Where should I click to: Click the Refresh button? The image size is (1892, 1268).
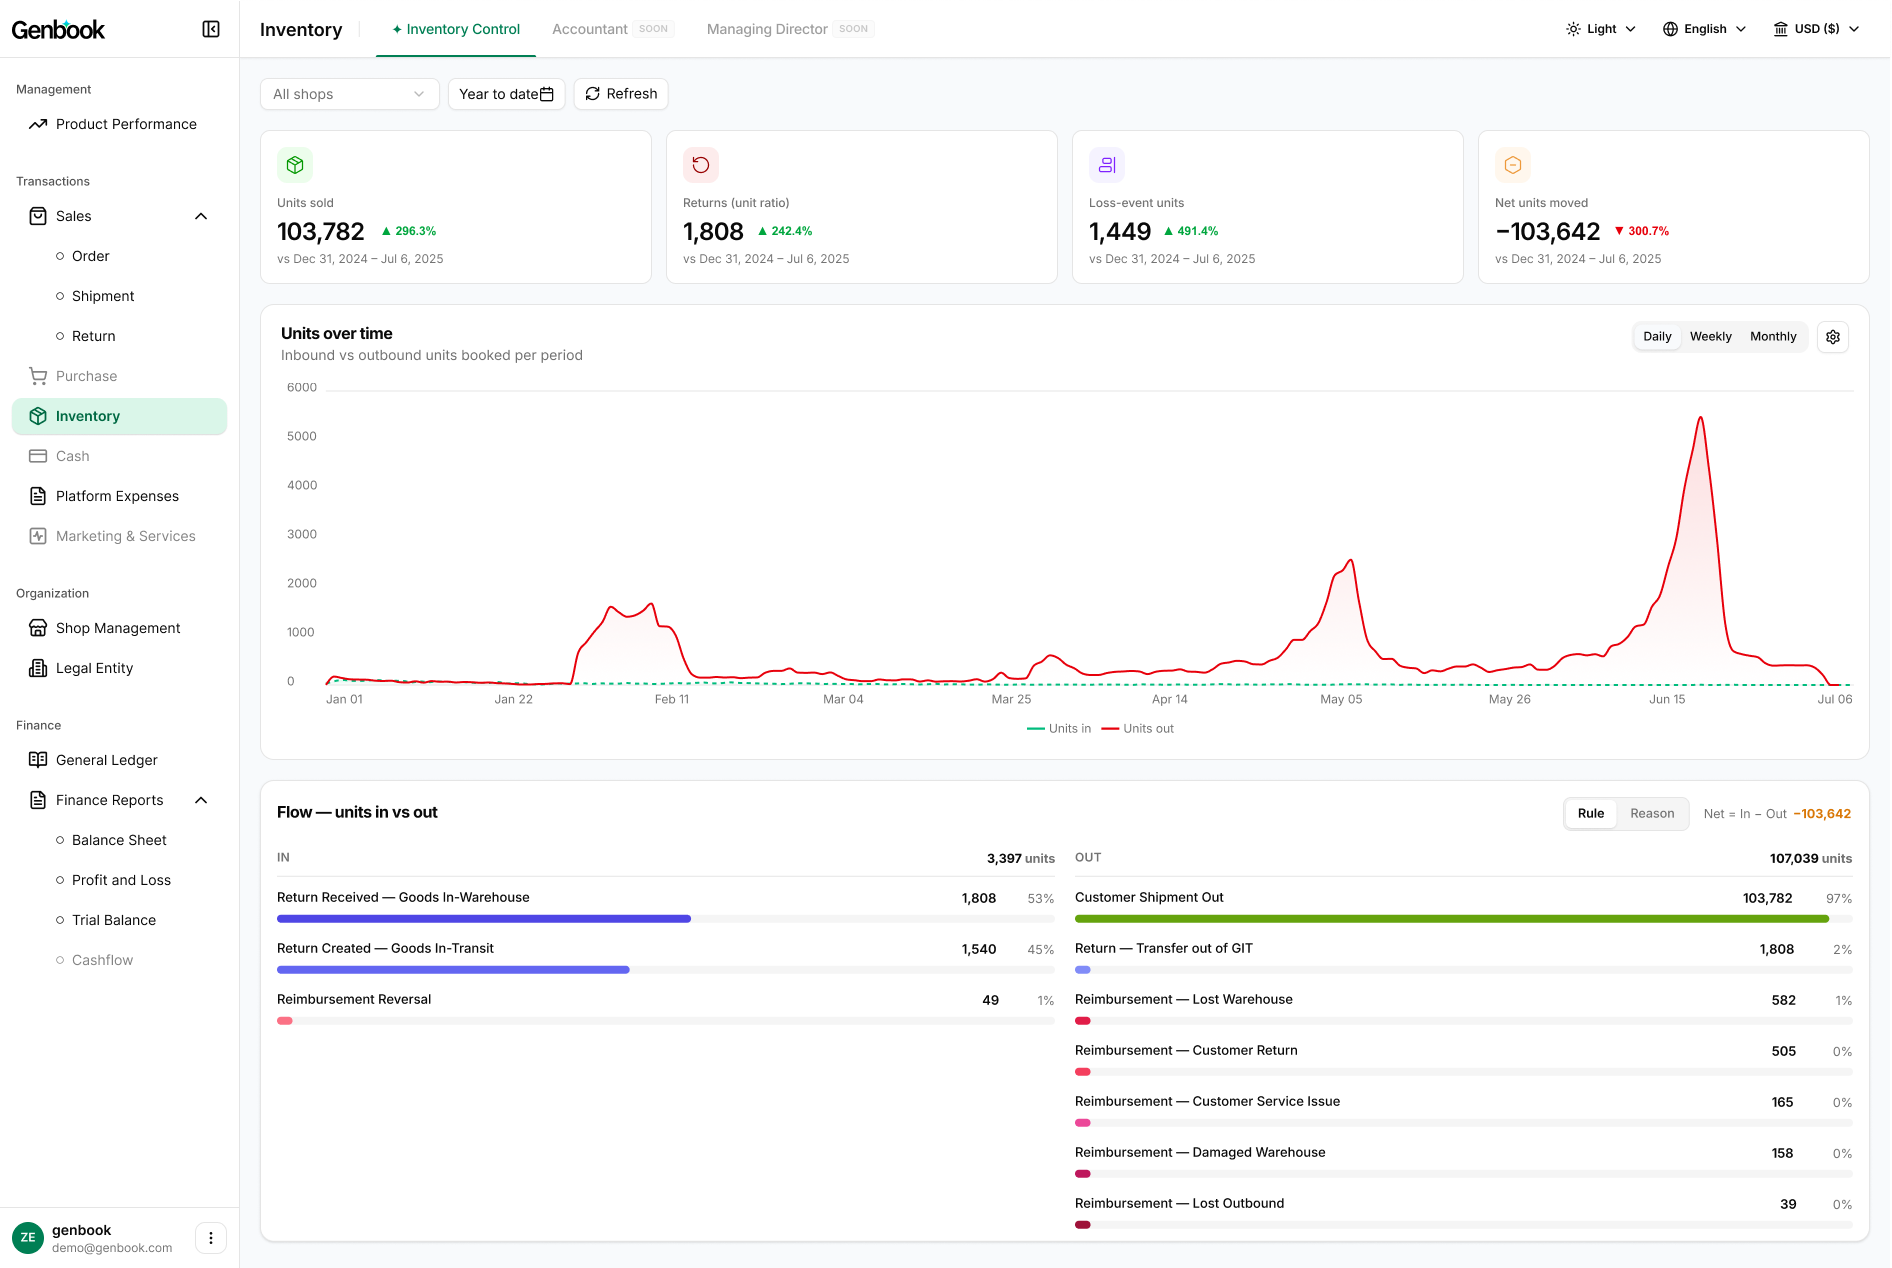click(x=621, y=94)
